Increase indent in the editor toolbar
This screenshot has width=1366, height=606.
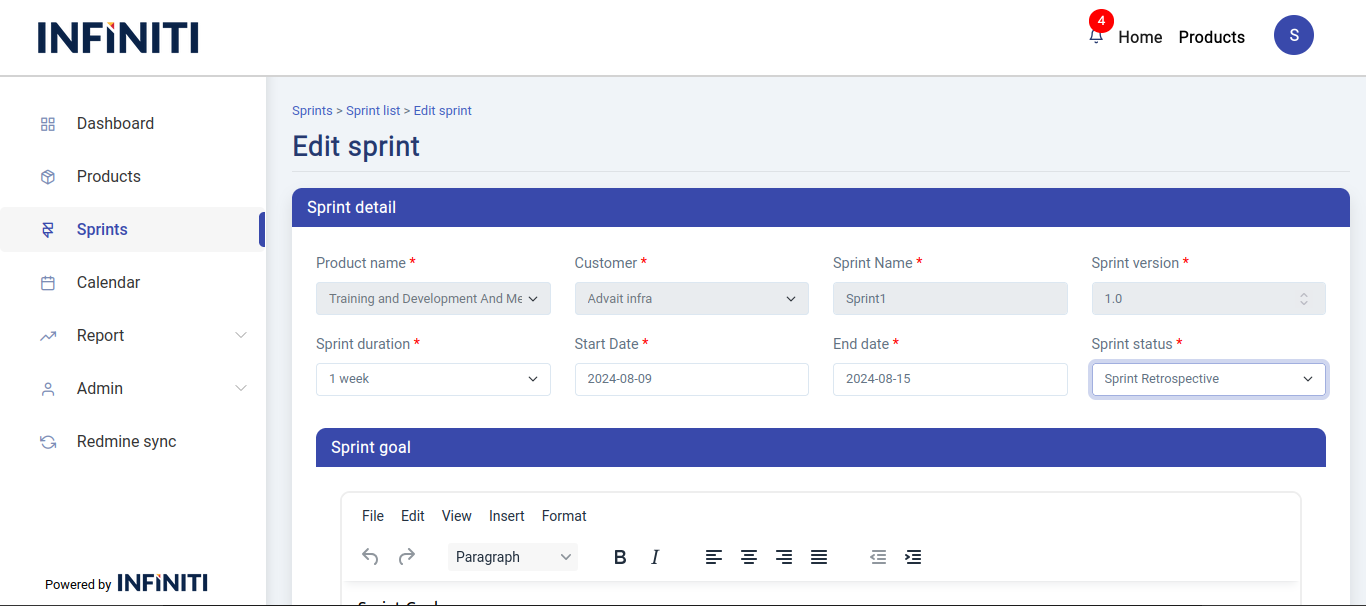pos(913,557)
